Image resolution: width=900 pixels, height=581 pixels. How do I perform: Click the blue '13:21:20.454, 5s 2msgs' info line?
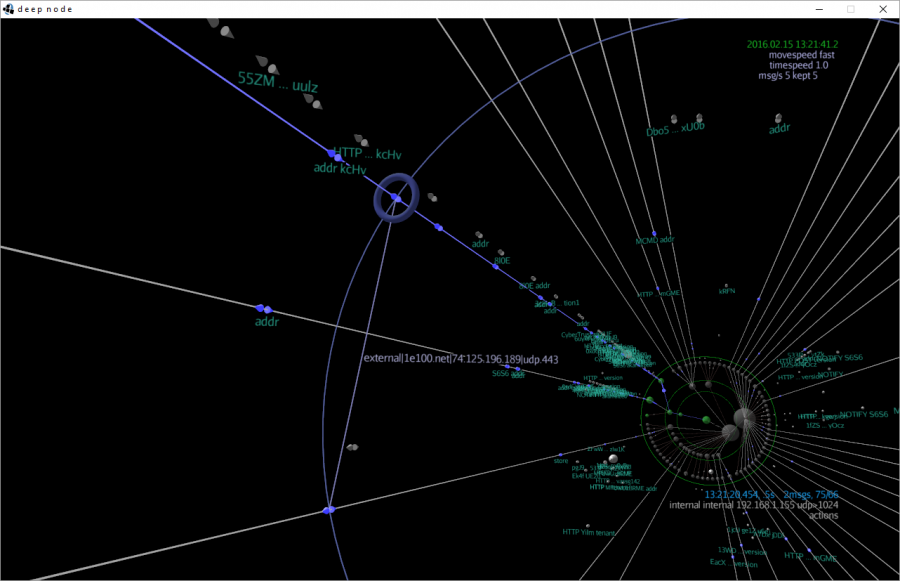(x=771, y=494)
